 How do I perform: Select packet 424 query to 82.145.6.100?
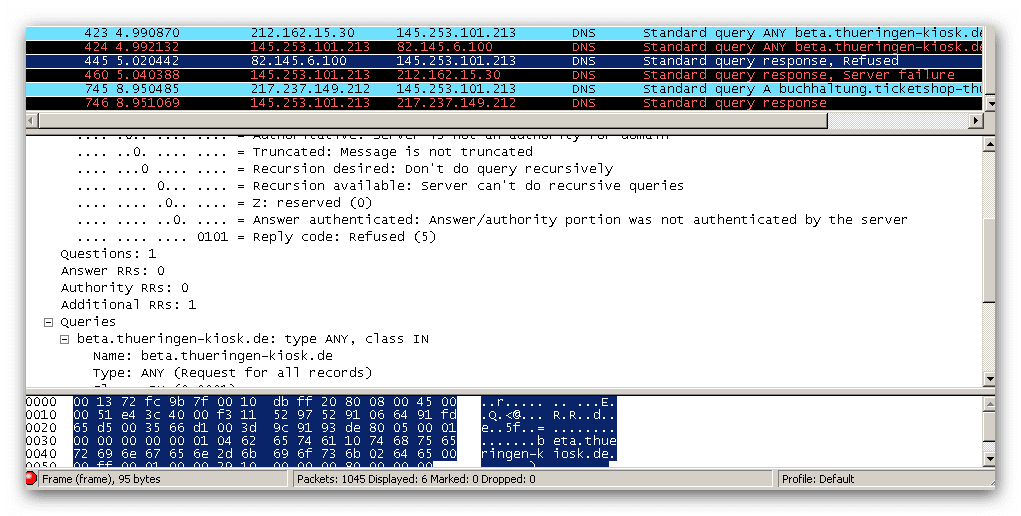click(503, 47)
